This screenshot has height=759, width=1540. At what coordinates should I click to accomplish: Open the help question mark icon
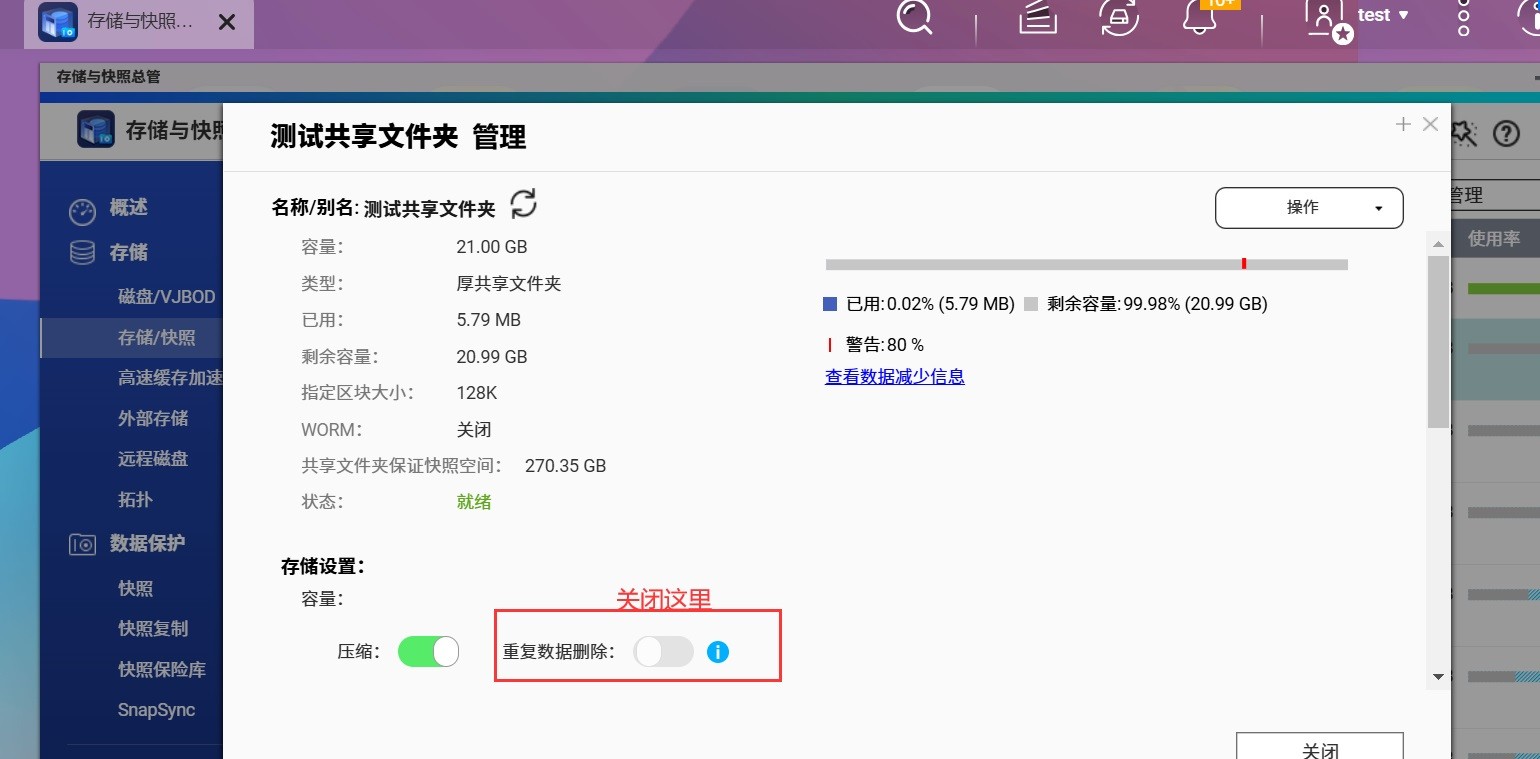point(1505,133)
